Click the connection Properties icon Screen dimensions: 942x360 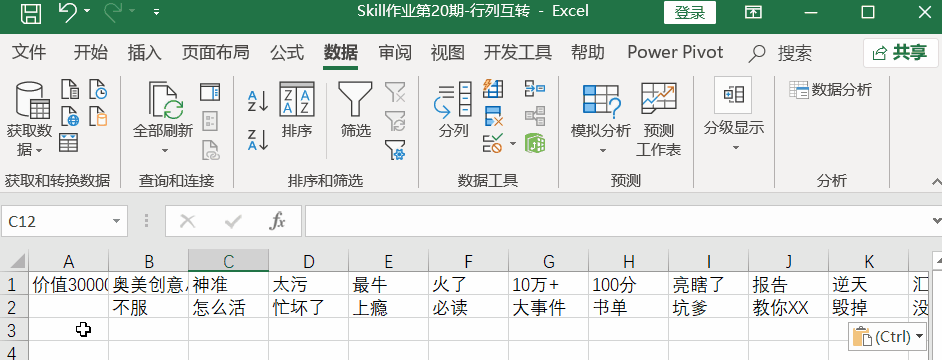pyautogui.click(x=210, y=121)
